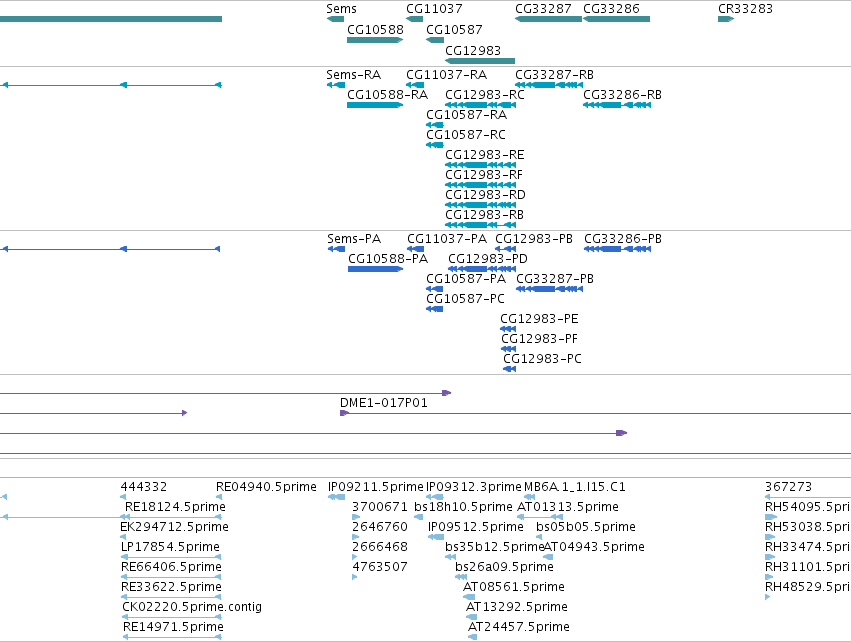
Task: Select EST AT04943.5prime
Action: click(x=548, y=557)
